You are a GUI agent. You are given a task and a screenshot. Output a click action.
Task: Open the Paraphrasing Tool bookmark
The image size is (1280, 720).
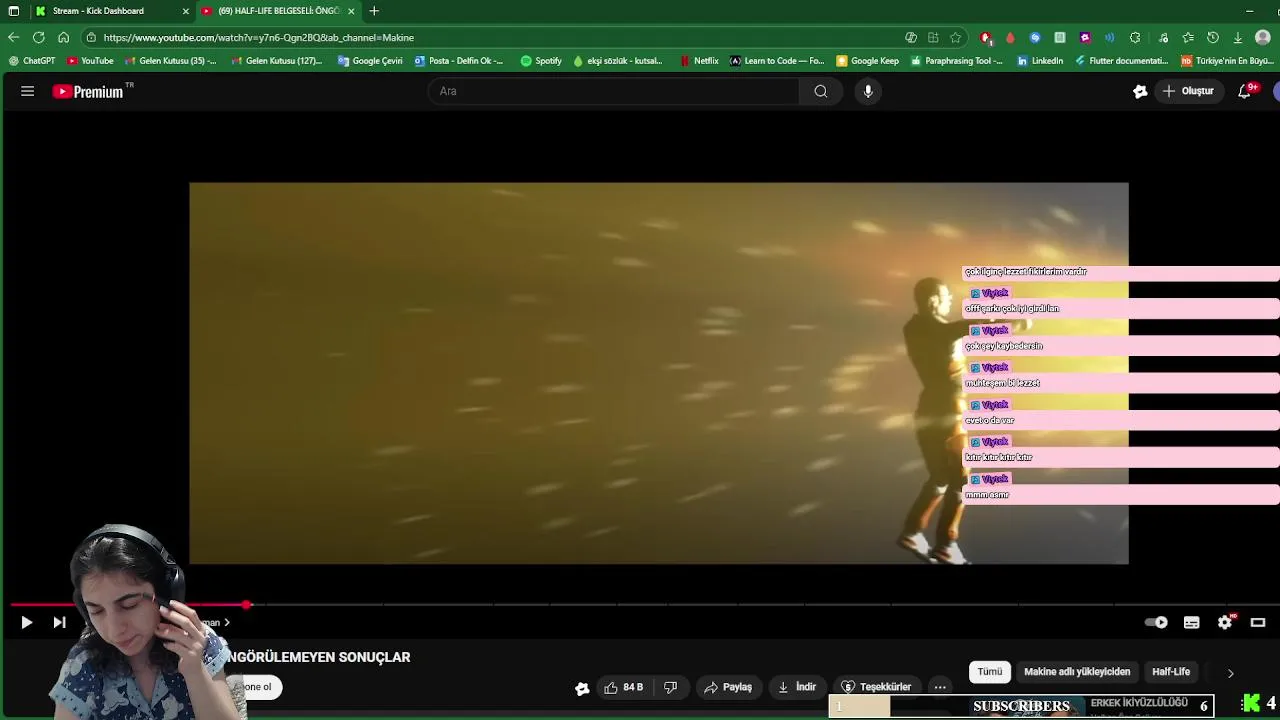tap(956, 61)
